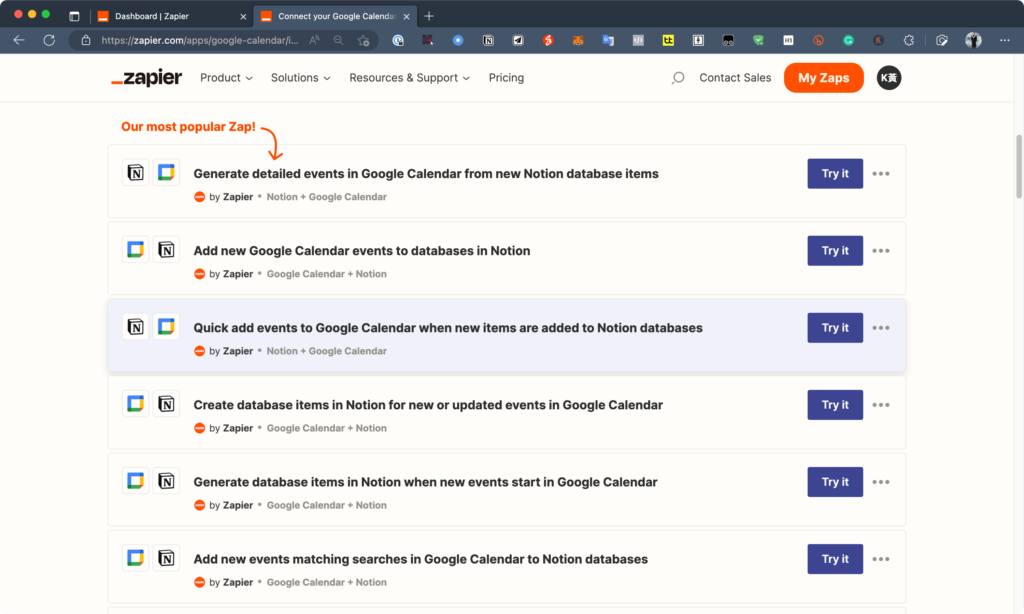Click Contact Sales link
Image resolution: width=1024 pixels, height=614 pixels.
click(735, 78)
